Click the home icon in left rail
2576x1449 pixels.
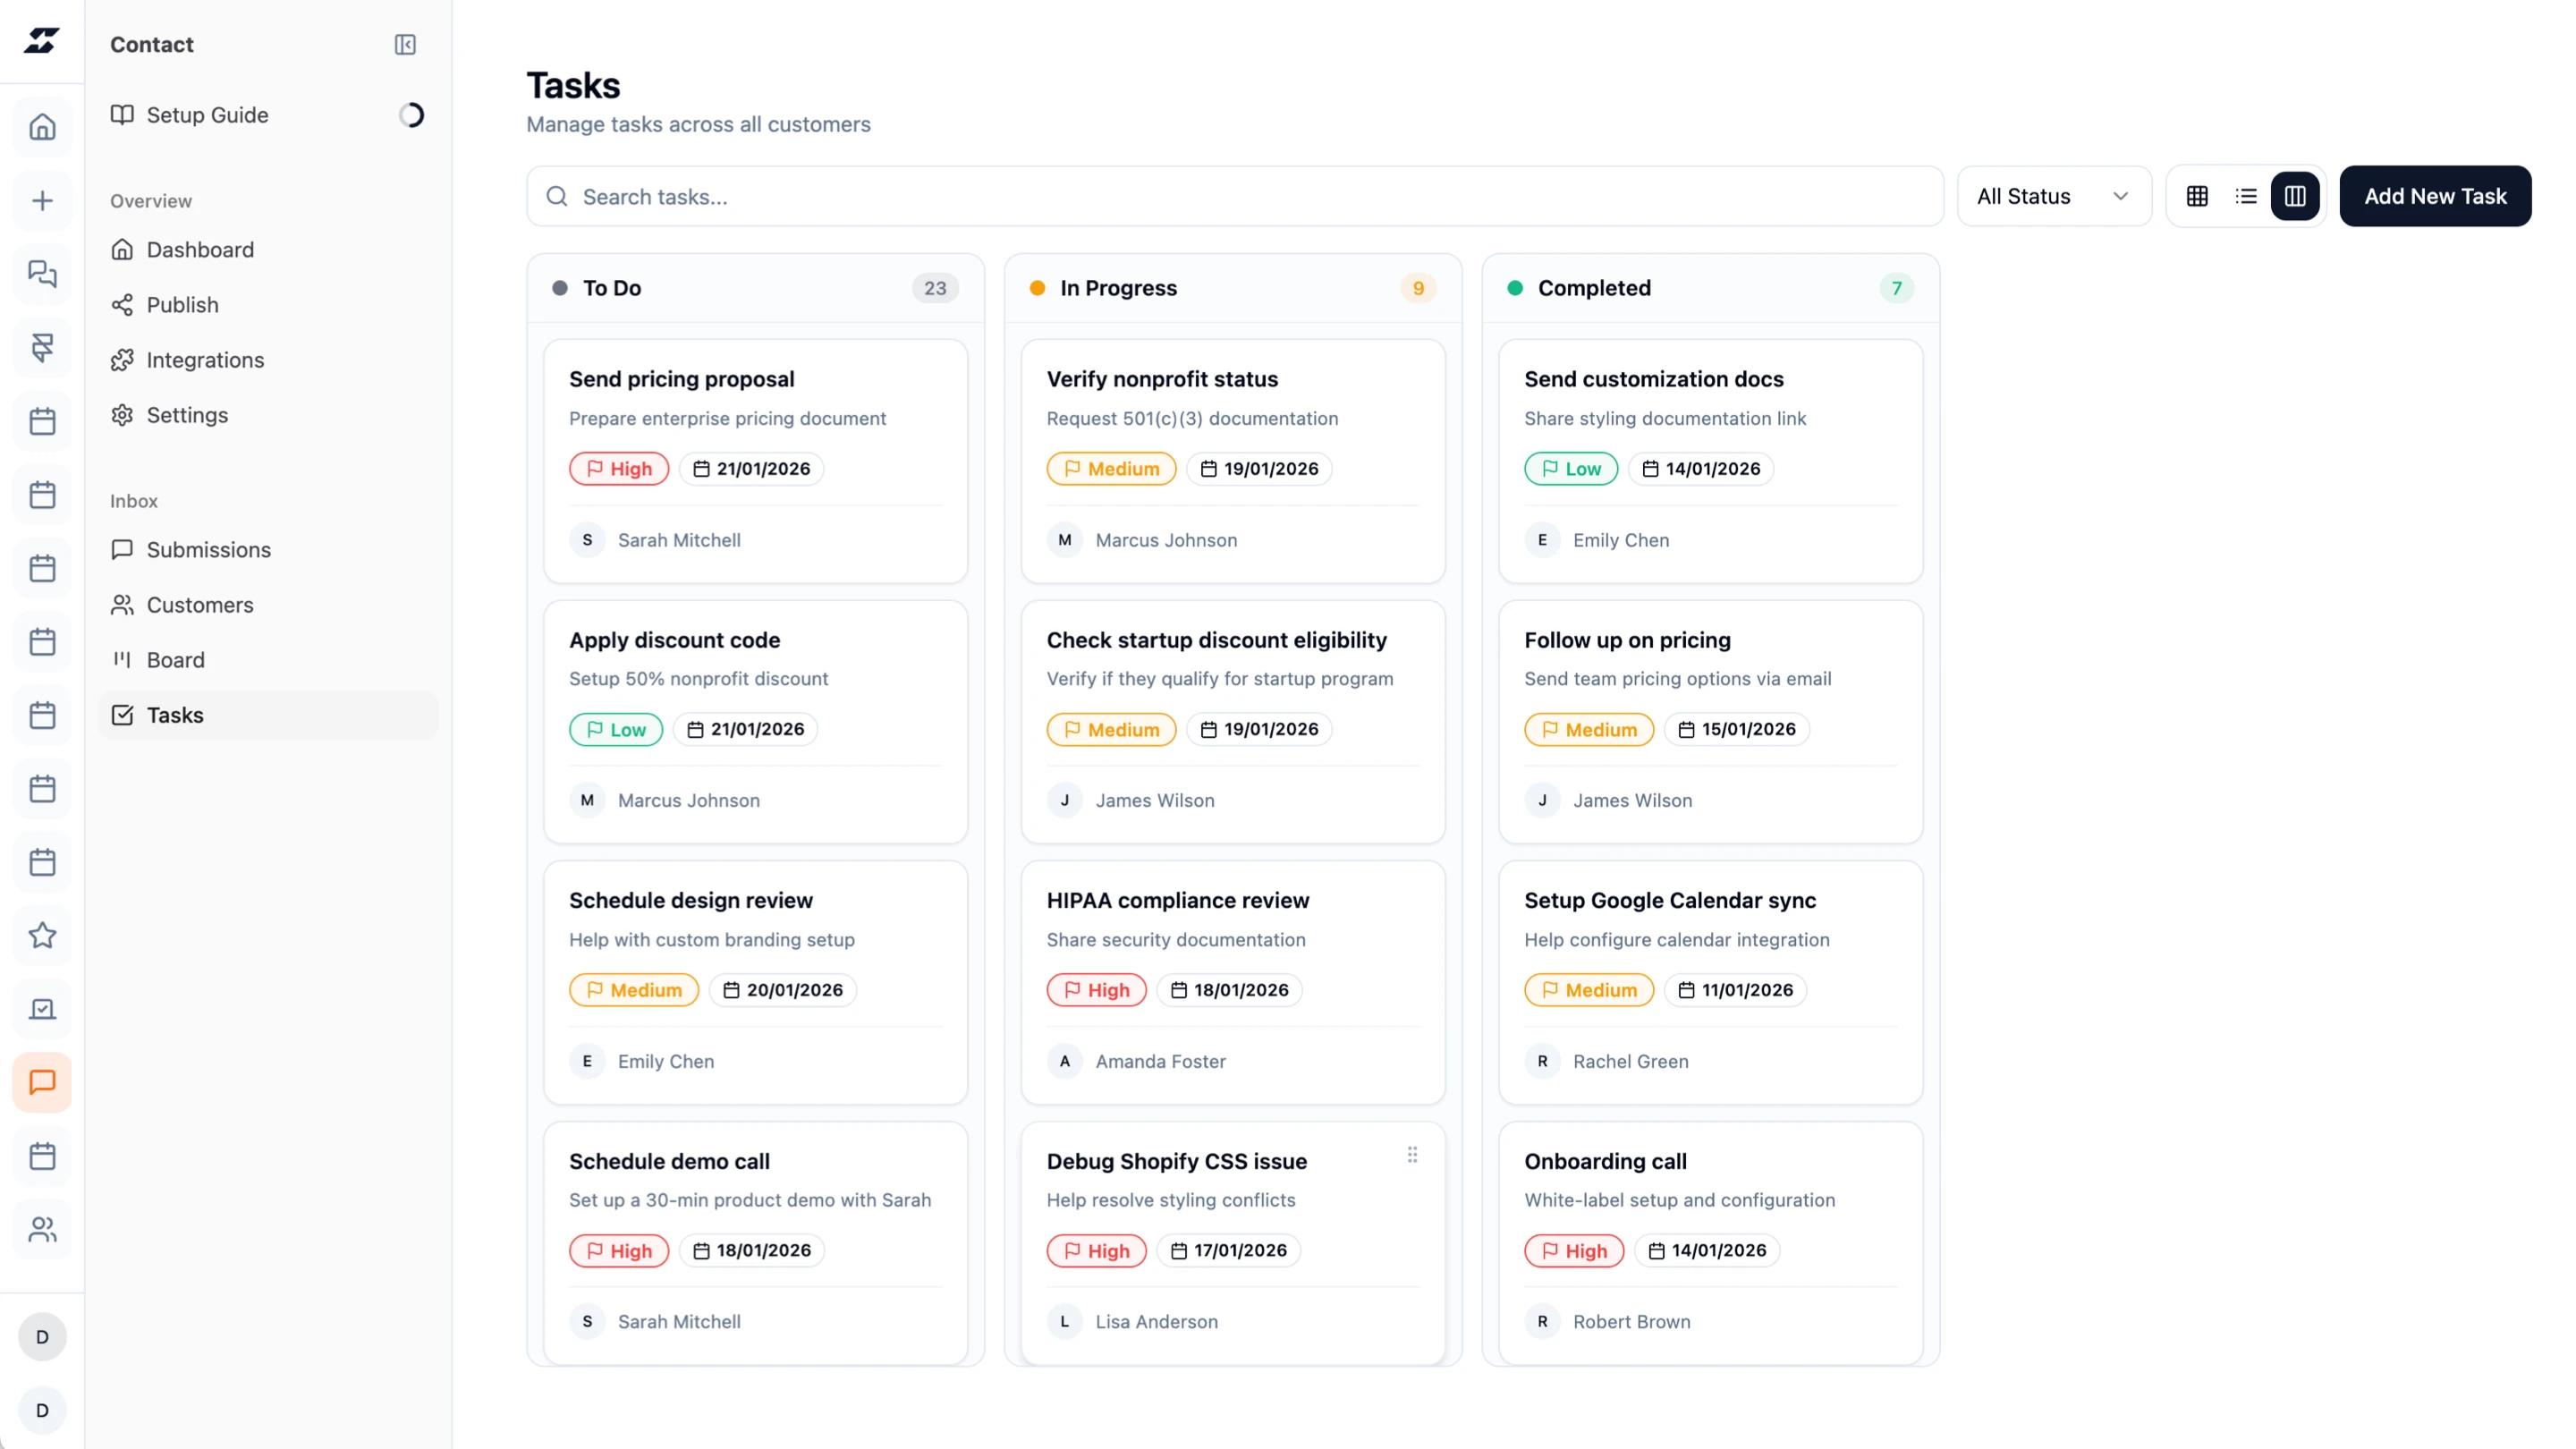pyautogui.click(x=42, y=127)
